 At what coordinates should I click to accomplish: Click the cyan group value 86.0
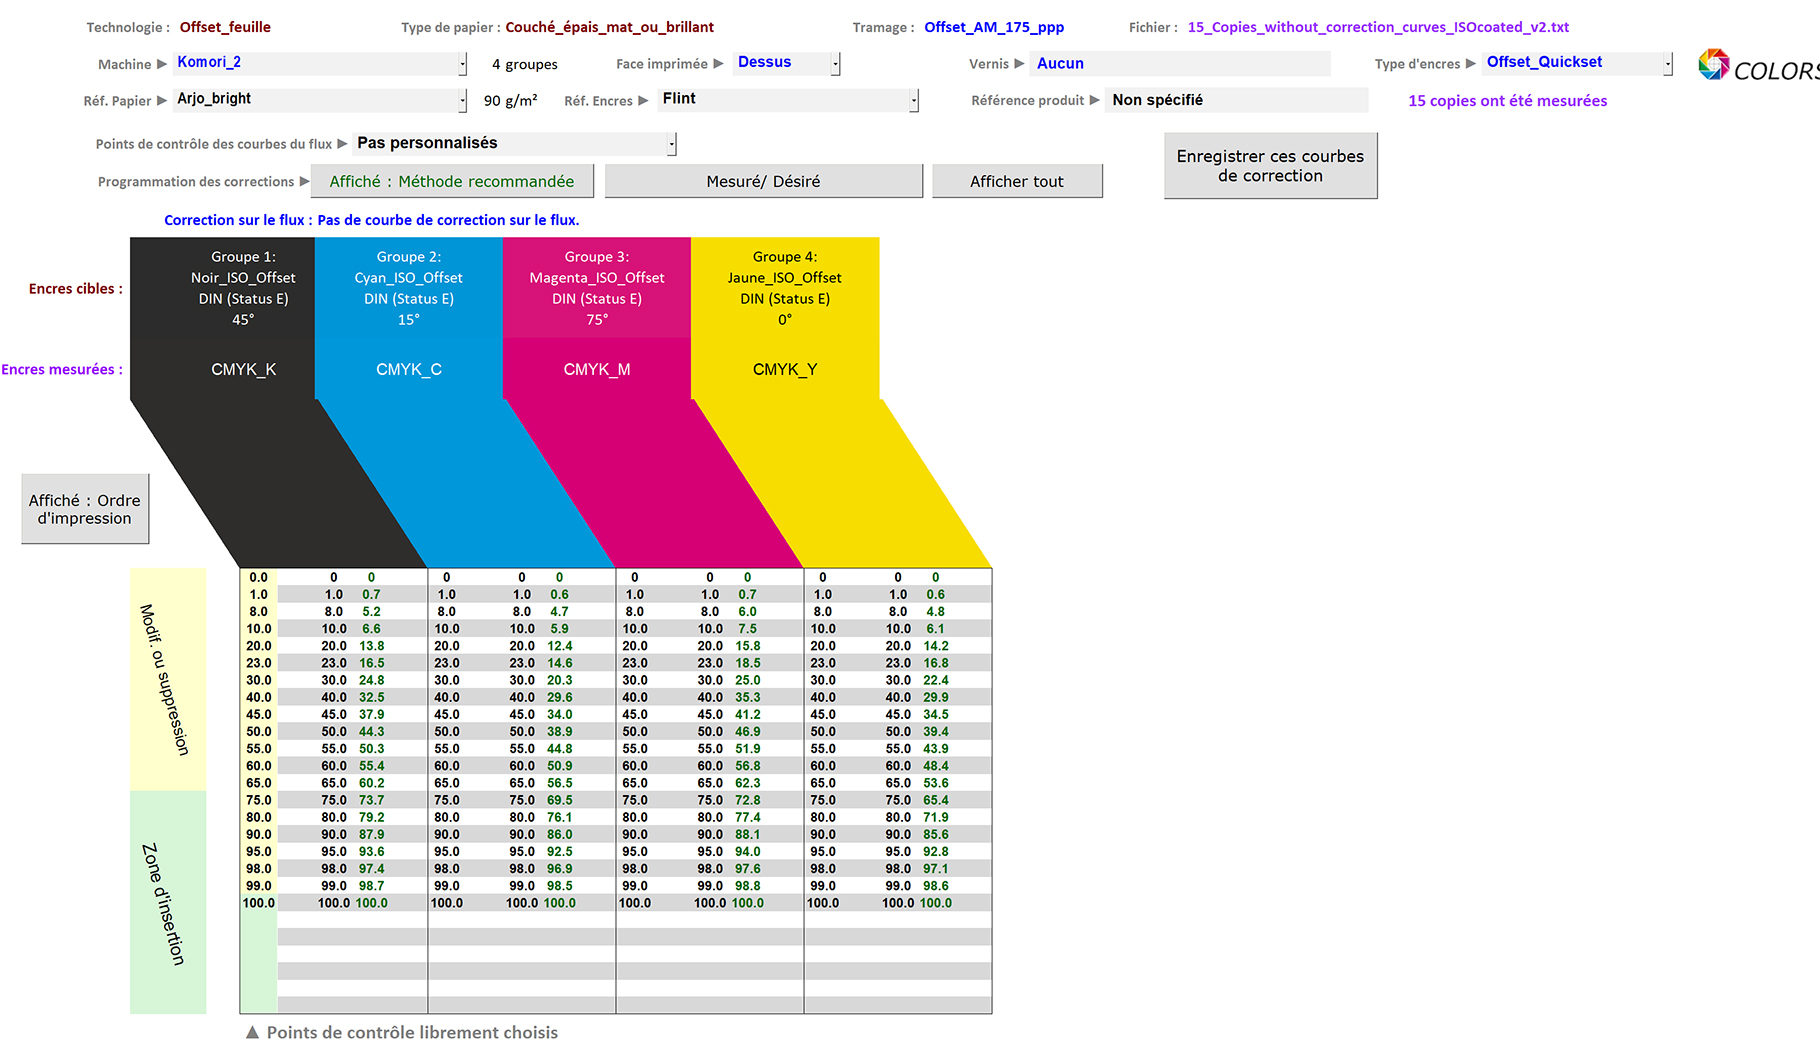pyautogui.click(x=560, y=835)
